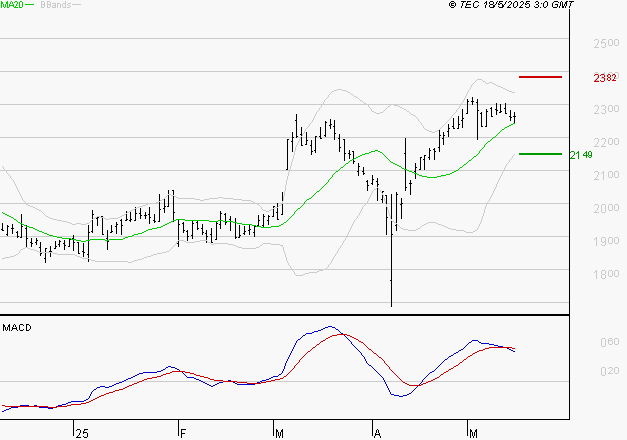This screenshot has height=440, width=627.
Task: Click the bottom of the April low spike
Action: 391,304
